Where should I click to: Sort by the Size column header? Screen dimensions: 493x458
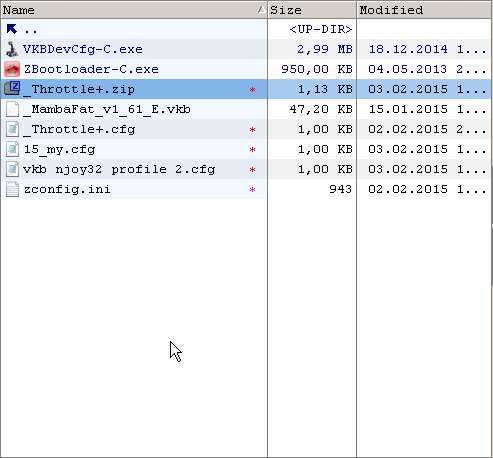(312, 10)
